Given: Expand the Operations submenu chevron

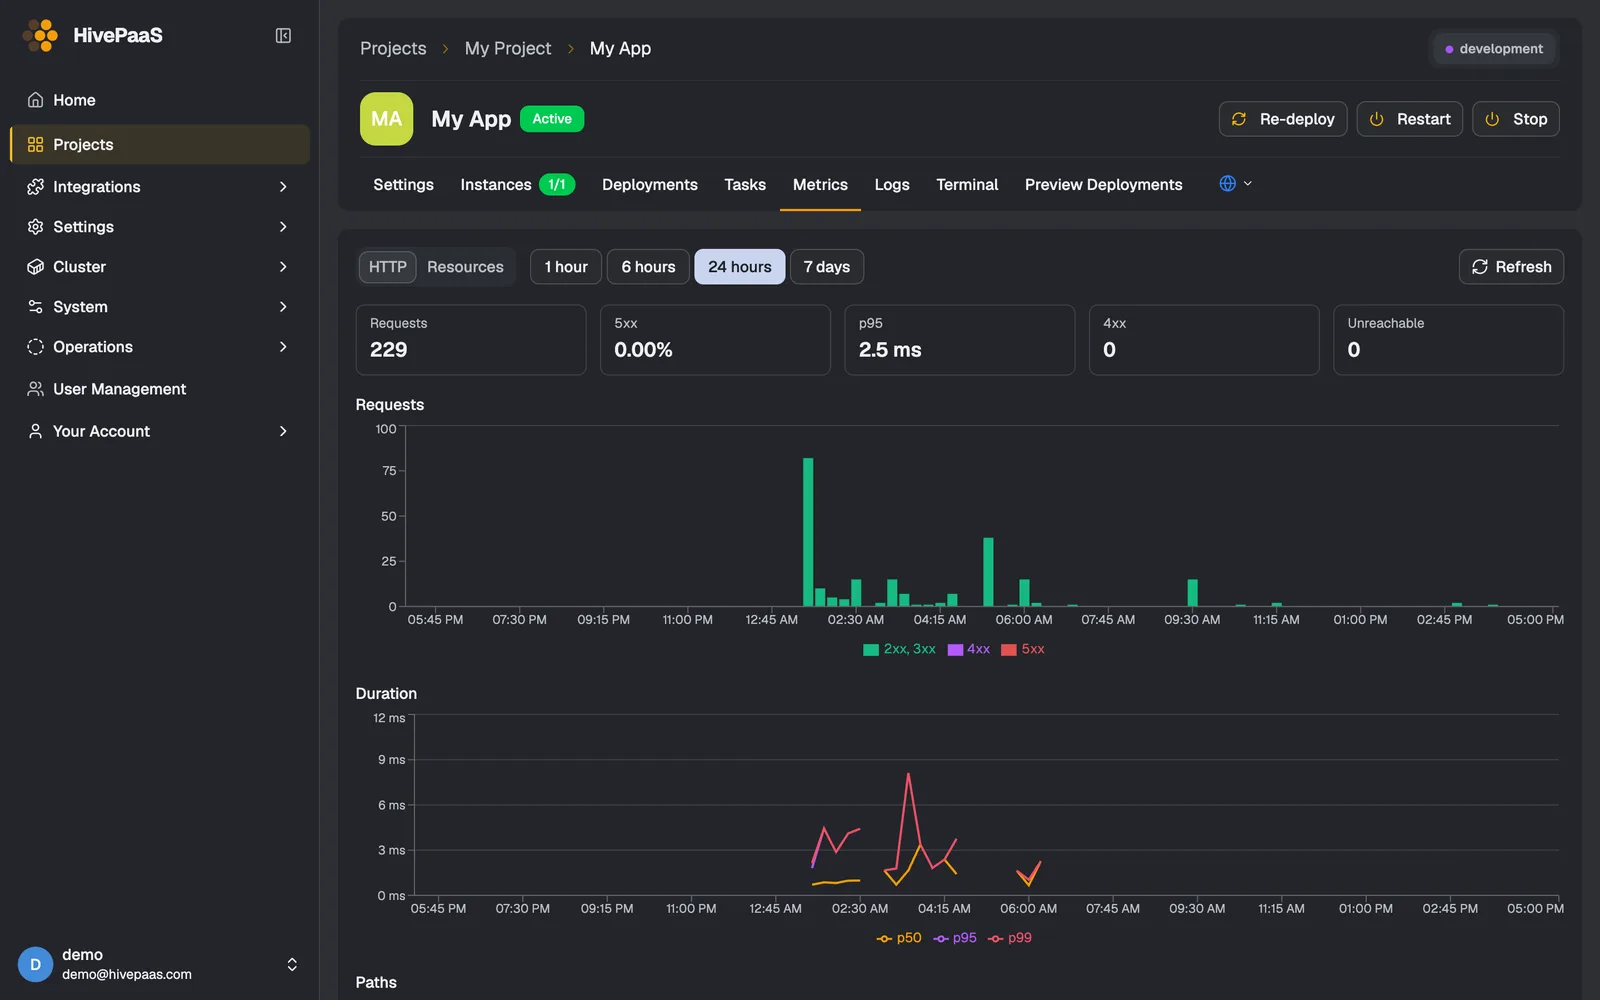Looking at the screenshot, I should click(x=283, y=347).
